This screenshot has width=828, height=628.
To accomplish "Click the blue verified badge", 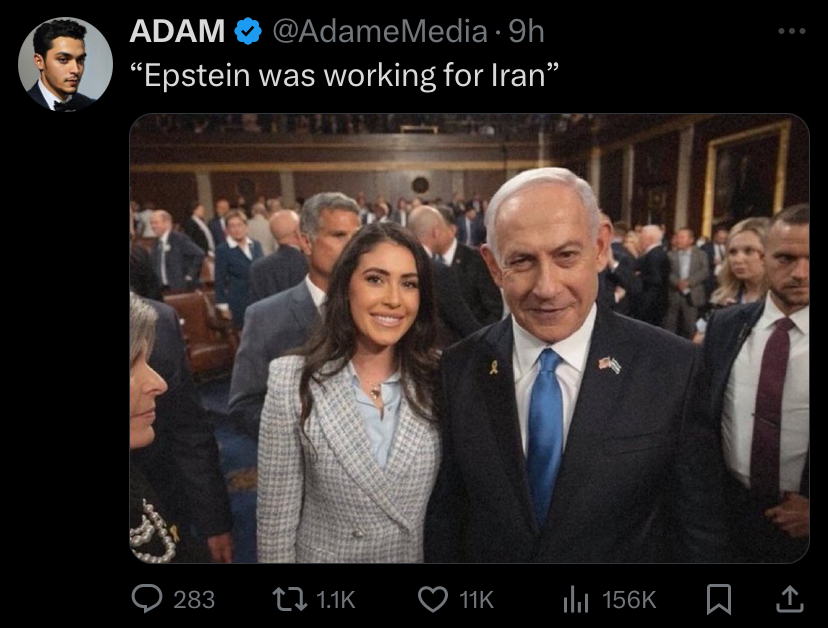I will click(x=248, y=31).
